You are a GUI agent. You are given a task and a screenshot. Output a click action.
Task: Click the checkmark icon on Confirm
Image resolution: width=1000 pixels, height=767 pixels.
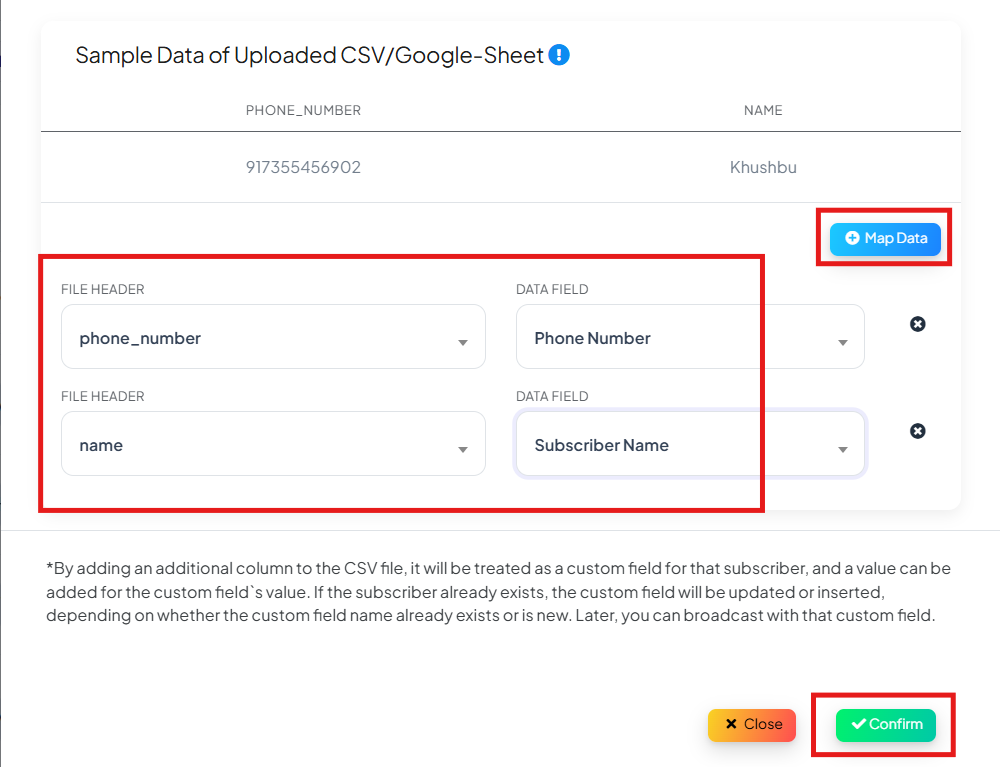(858, 724)
